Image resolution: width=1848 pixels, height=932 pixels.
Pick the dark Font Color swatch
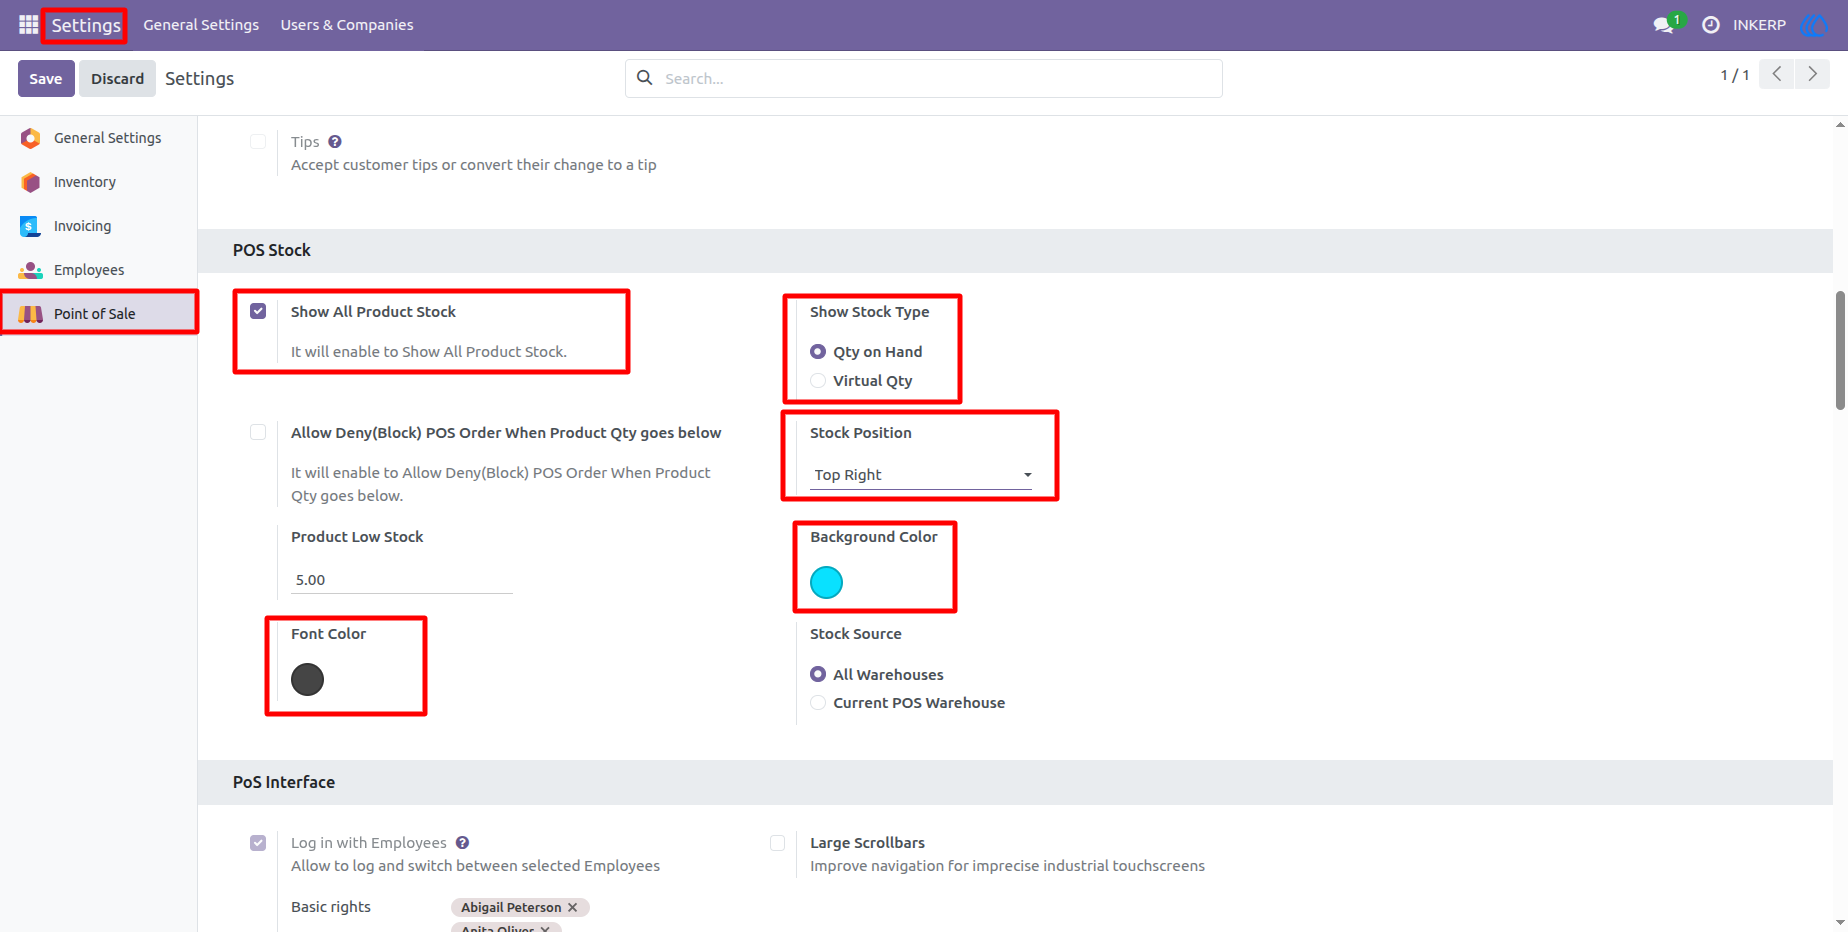coord(307,680)
